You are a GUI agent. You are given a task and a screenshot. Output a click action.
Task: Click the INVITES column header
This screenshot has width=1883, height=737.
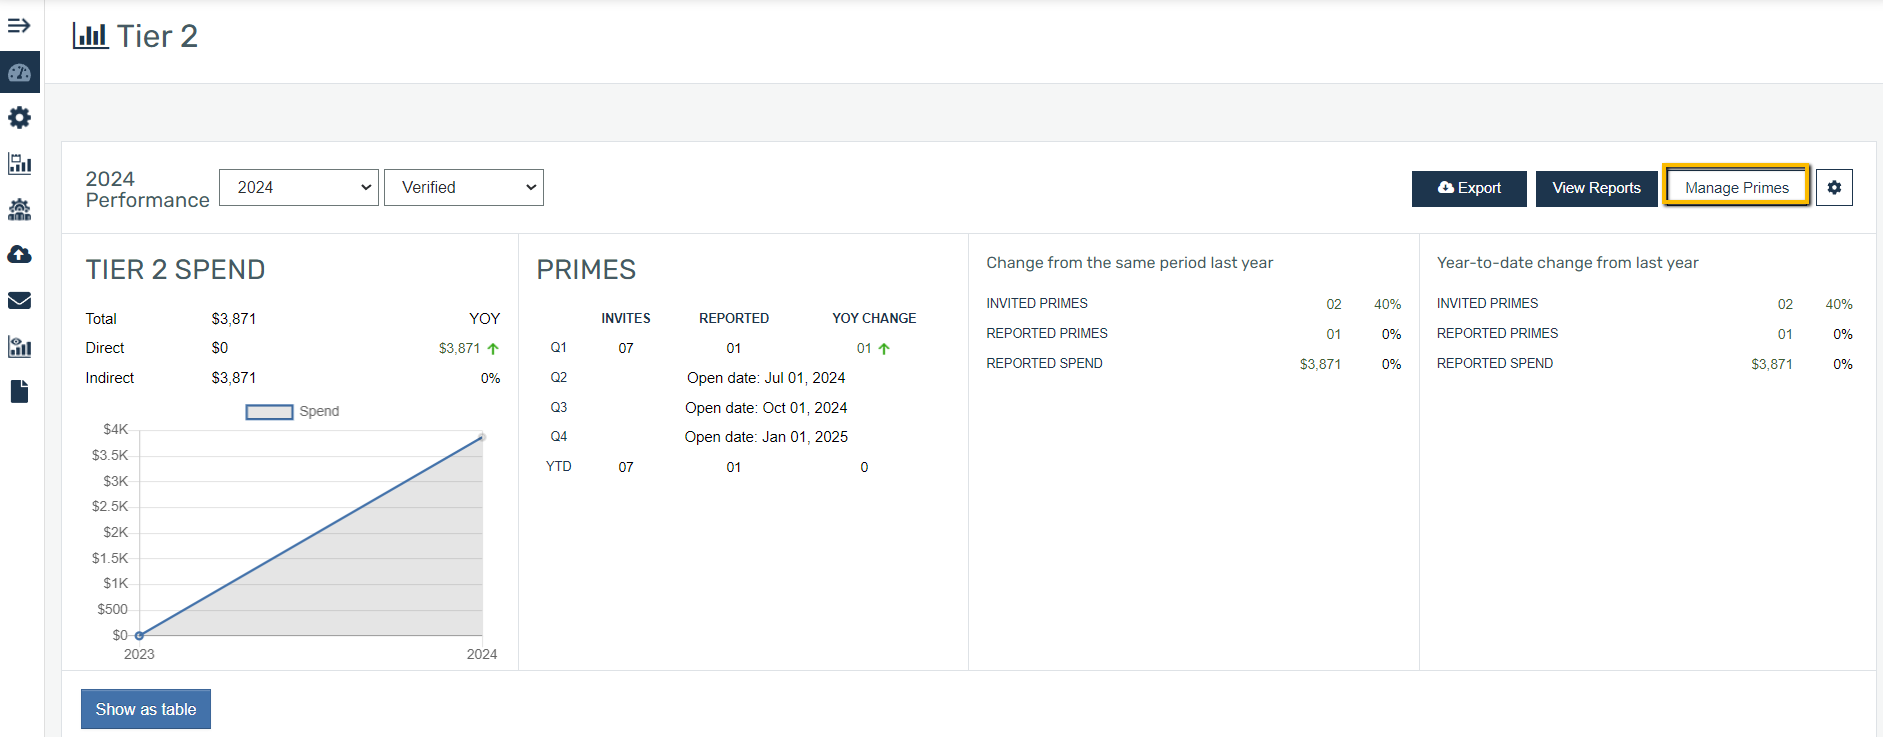[626, 318]
